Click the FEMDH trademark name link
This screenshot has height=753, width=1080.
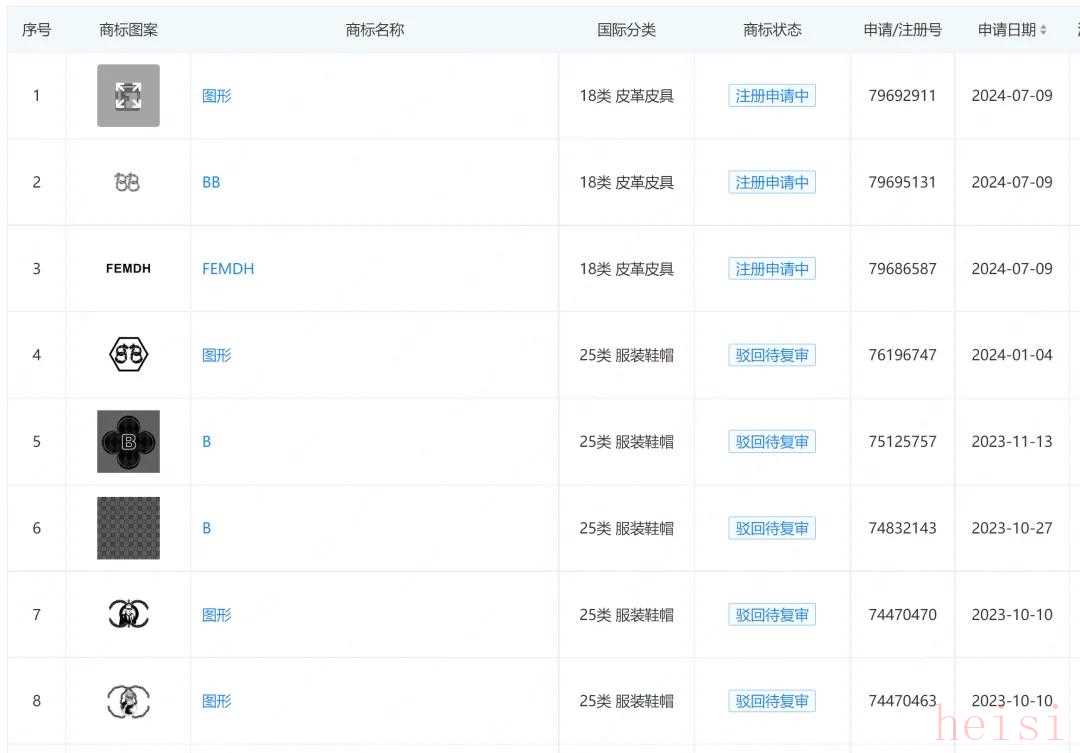228,268
